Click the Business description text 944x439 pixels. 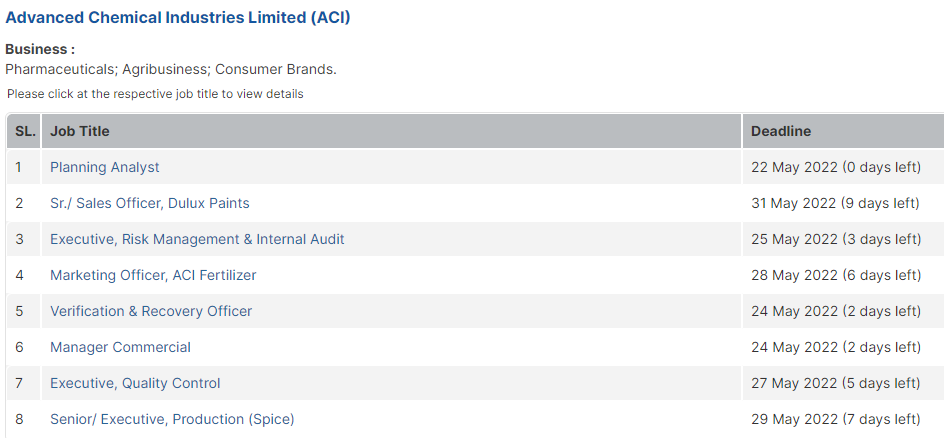click(171, 69)
